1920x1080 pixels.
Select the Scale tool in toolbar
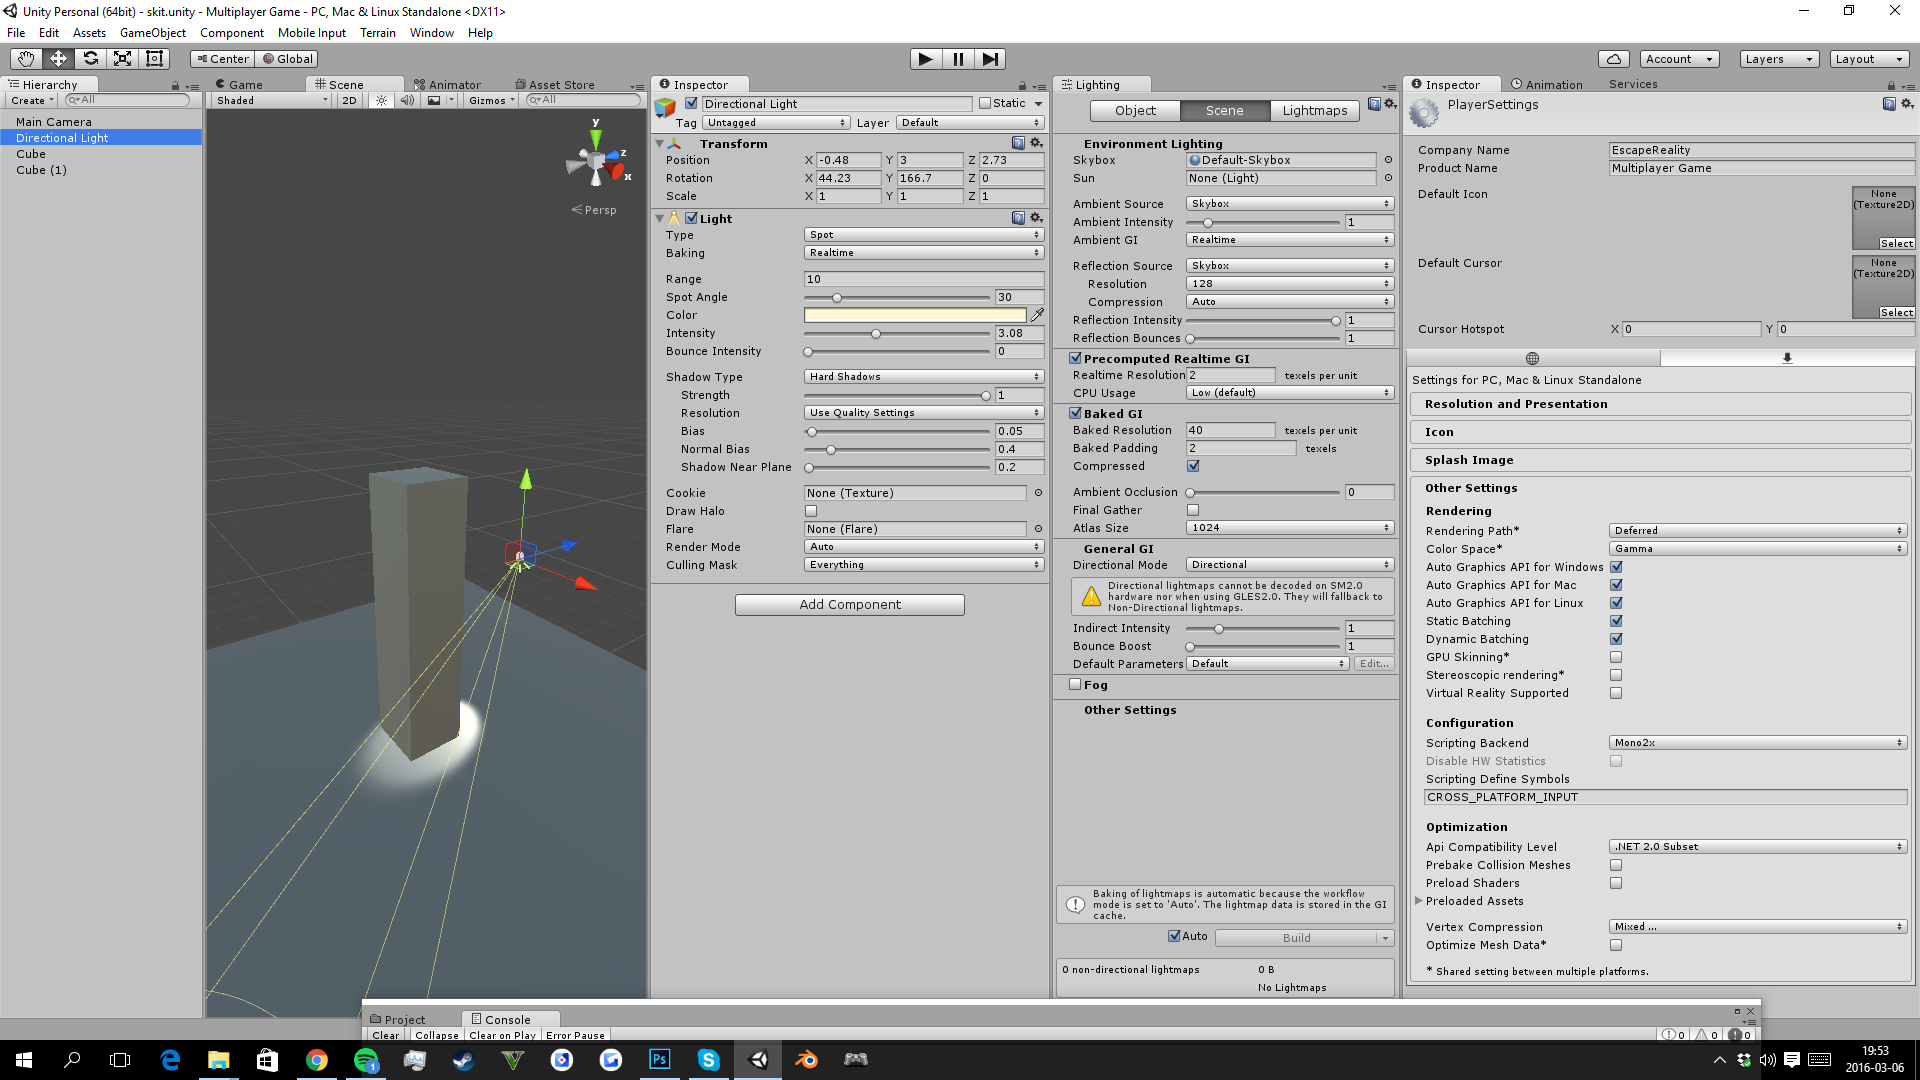coord(122,59)
